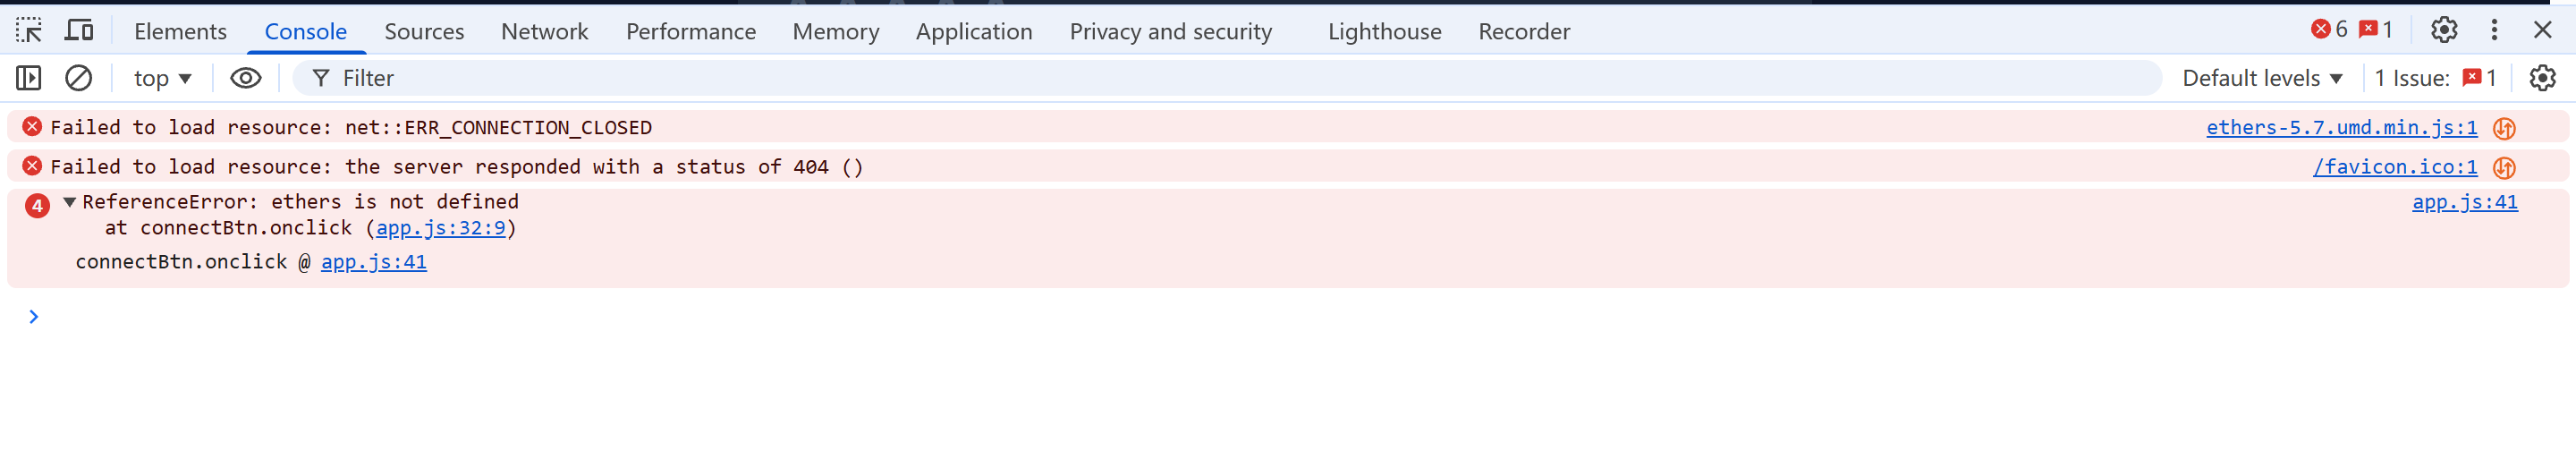The image size is (2576, 476).
Task: Open the Console settings gear
Action: point(2541,78)
